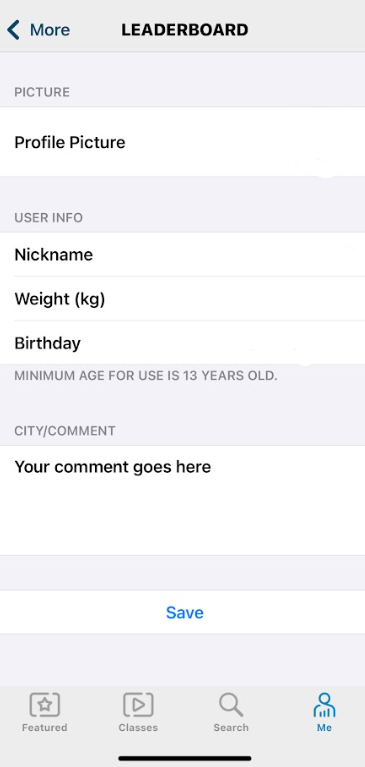Edit the Nickname field
Viewport: 365px width, 767px height.
coord(182,254)
